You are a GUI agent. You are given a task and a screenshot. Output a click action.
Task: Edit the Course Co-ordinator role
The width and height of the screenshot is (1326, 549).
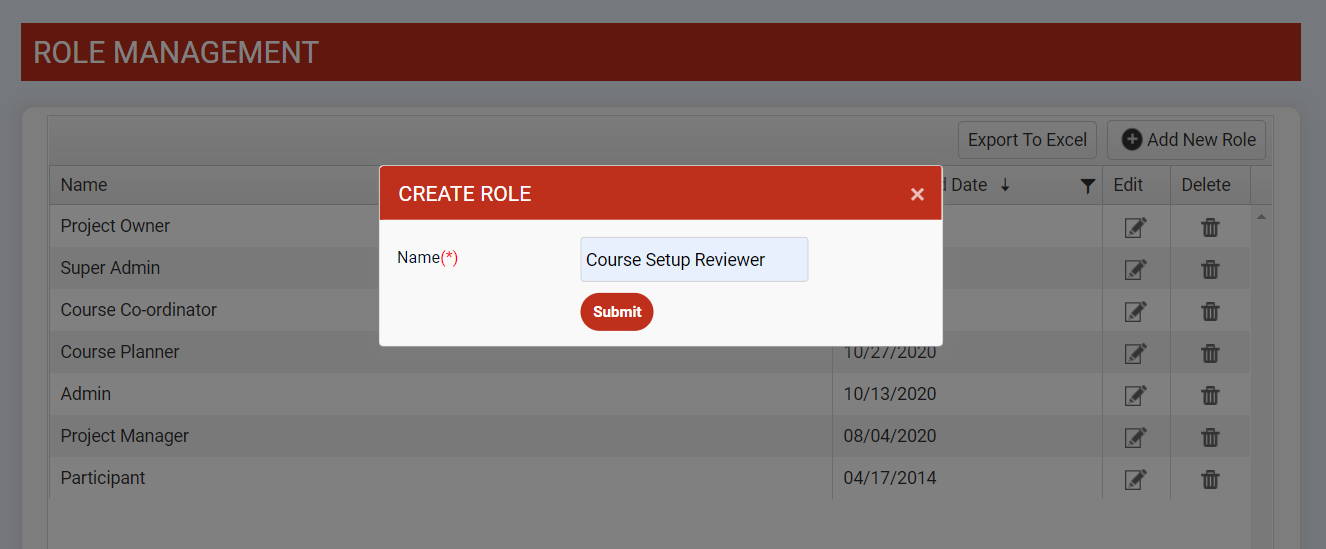1135,311
